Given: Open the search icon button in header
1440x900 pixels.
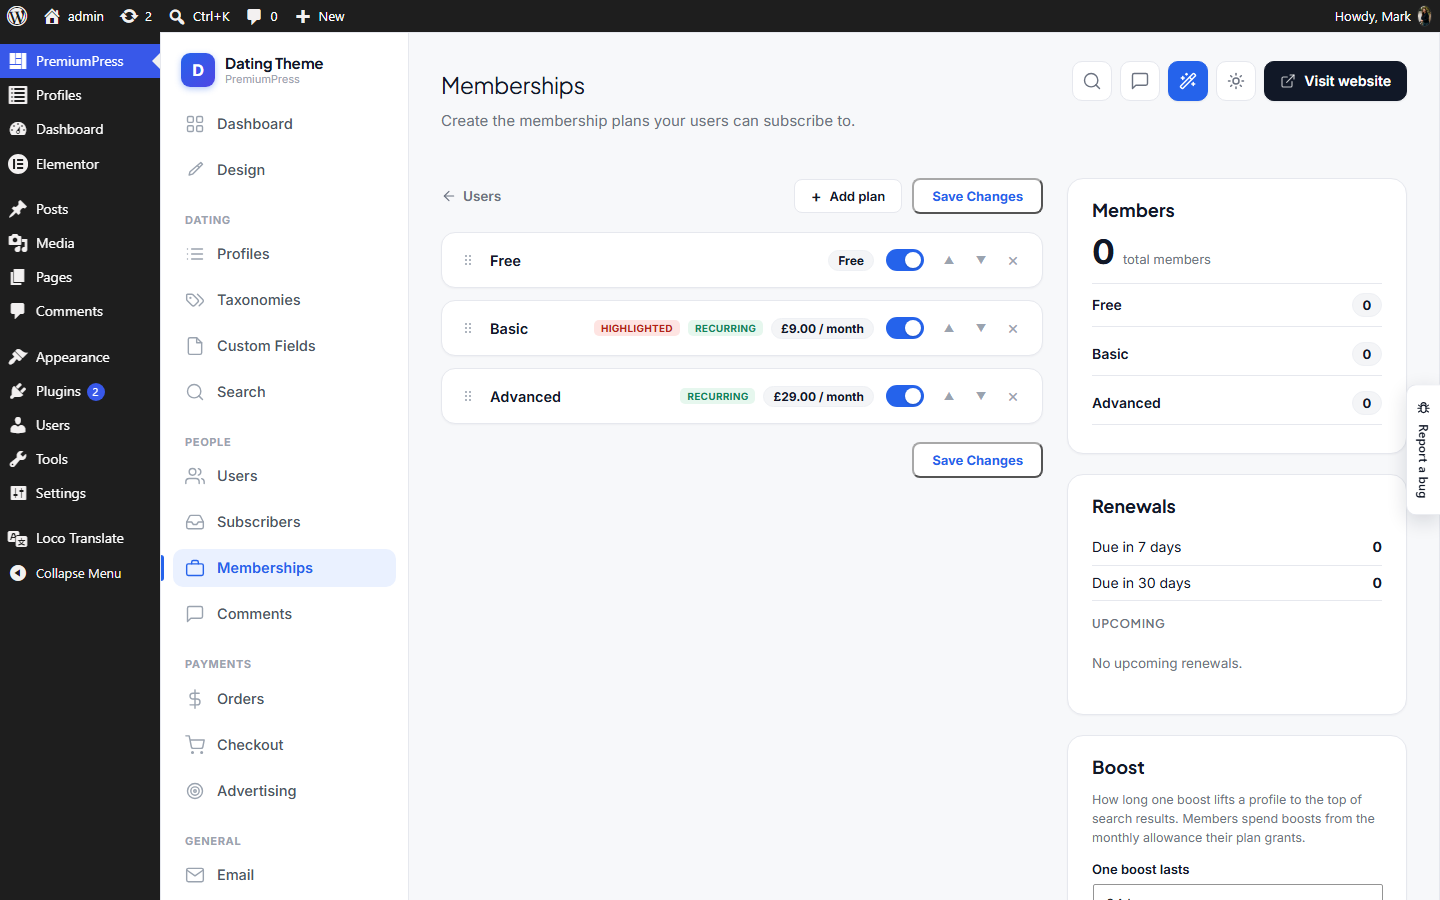Looking at the screenshot, I should [x=1092, y=81].
